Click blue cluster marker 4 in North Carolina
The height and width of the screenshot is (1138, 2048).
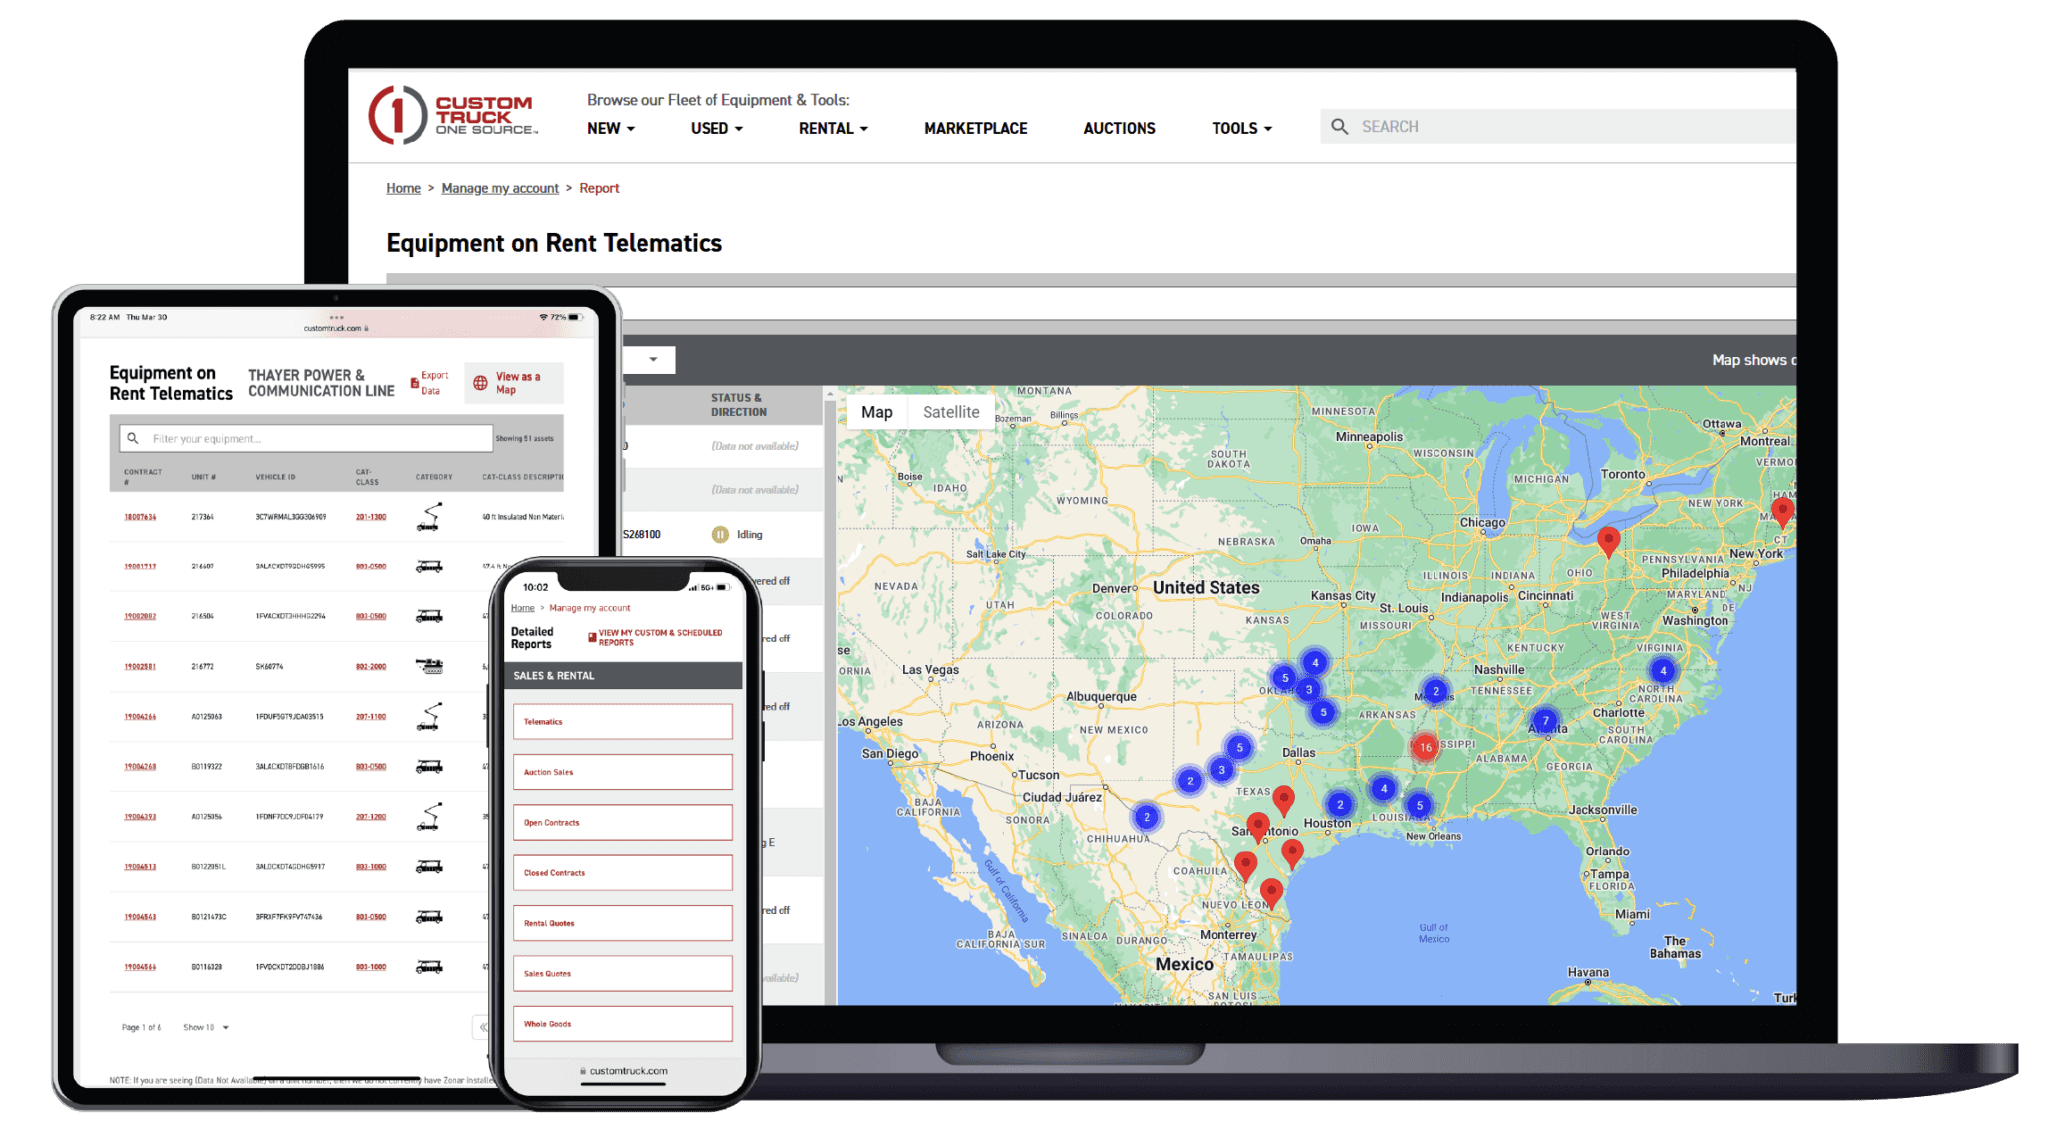(x=1663, y=671)
